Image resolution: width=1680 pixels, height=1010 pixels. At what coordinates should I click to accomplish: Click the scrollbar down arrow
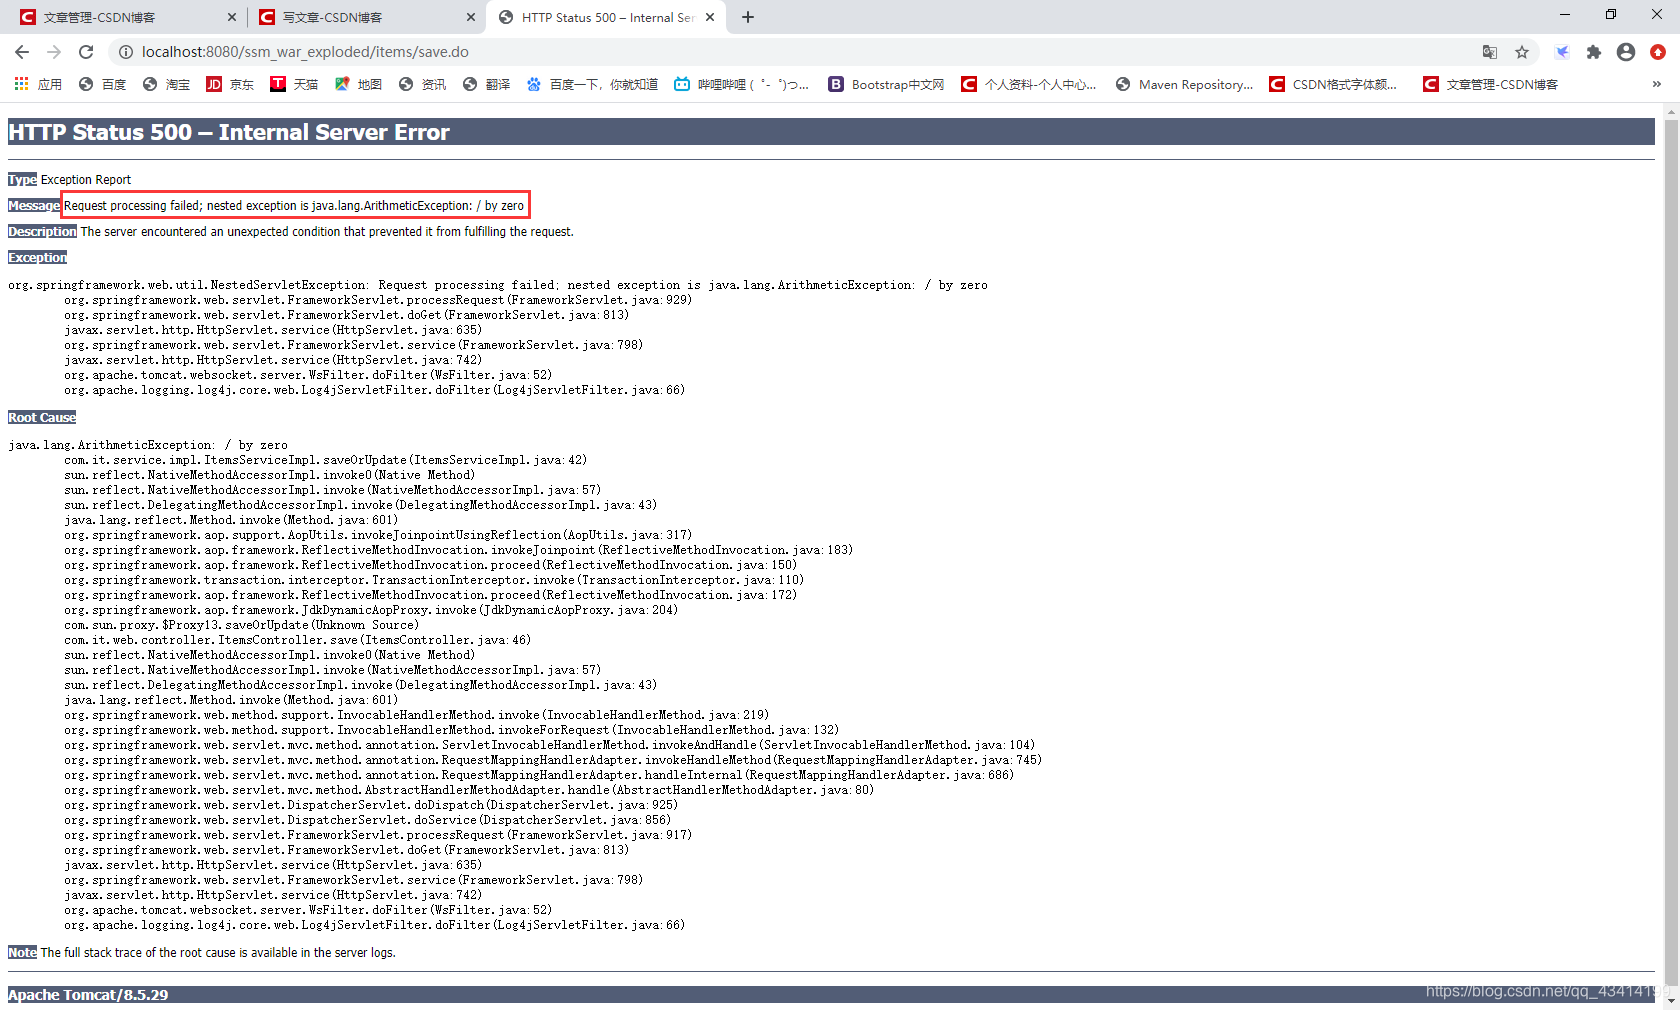tap(1671, 1001)
